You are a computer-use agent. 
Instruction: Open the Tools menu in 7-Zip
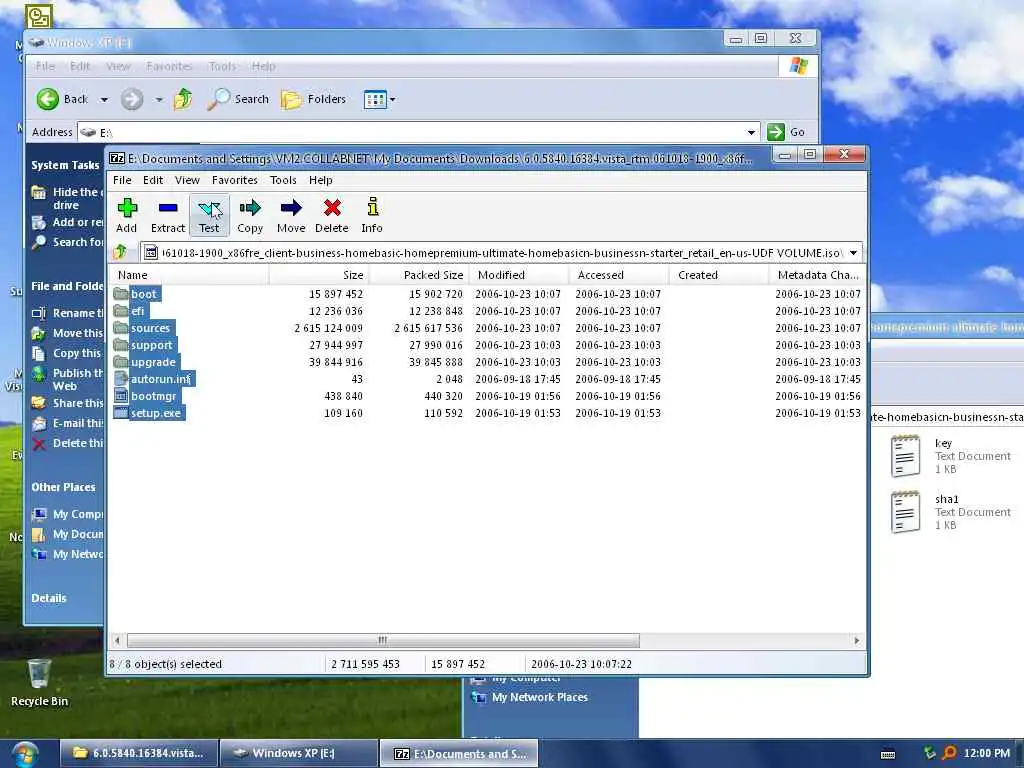[x=283, y=180]
